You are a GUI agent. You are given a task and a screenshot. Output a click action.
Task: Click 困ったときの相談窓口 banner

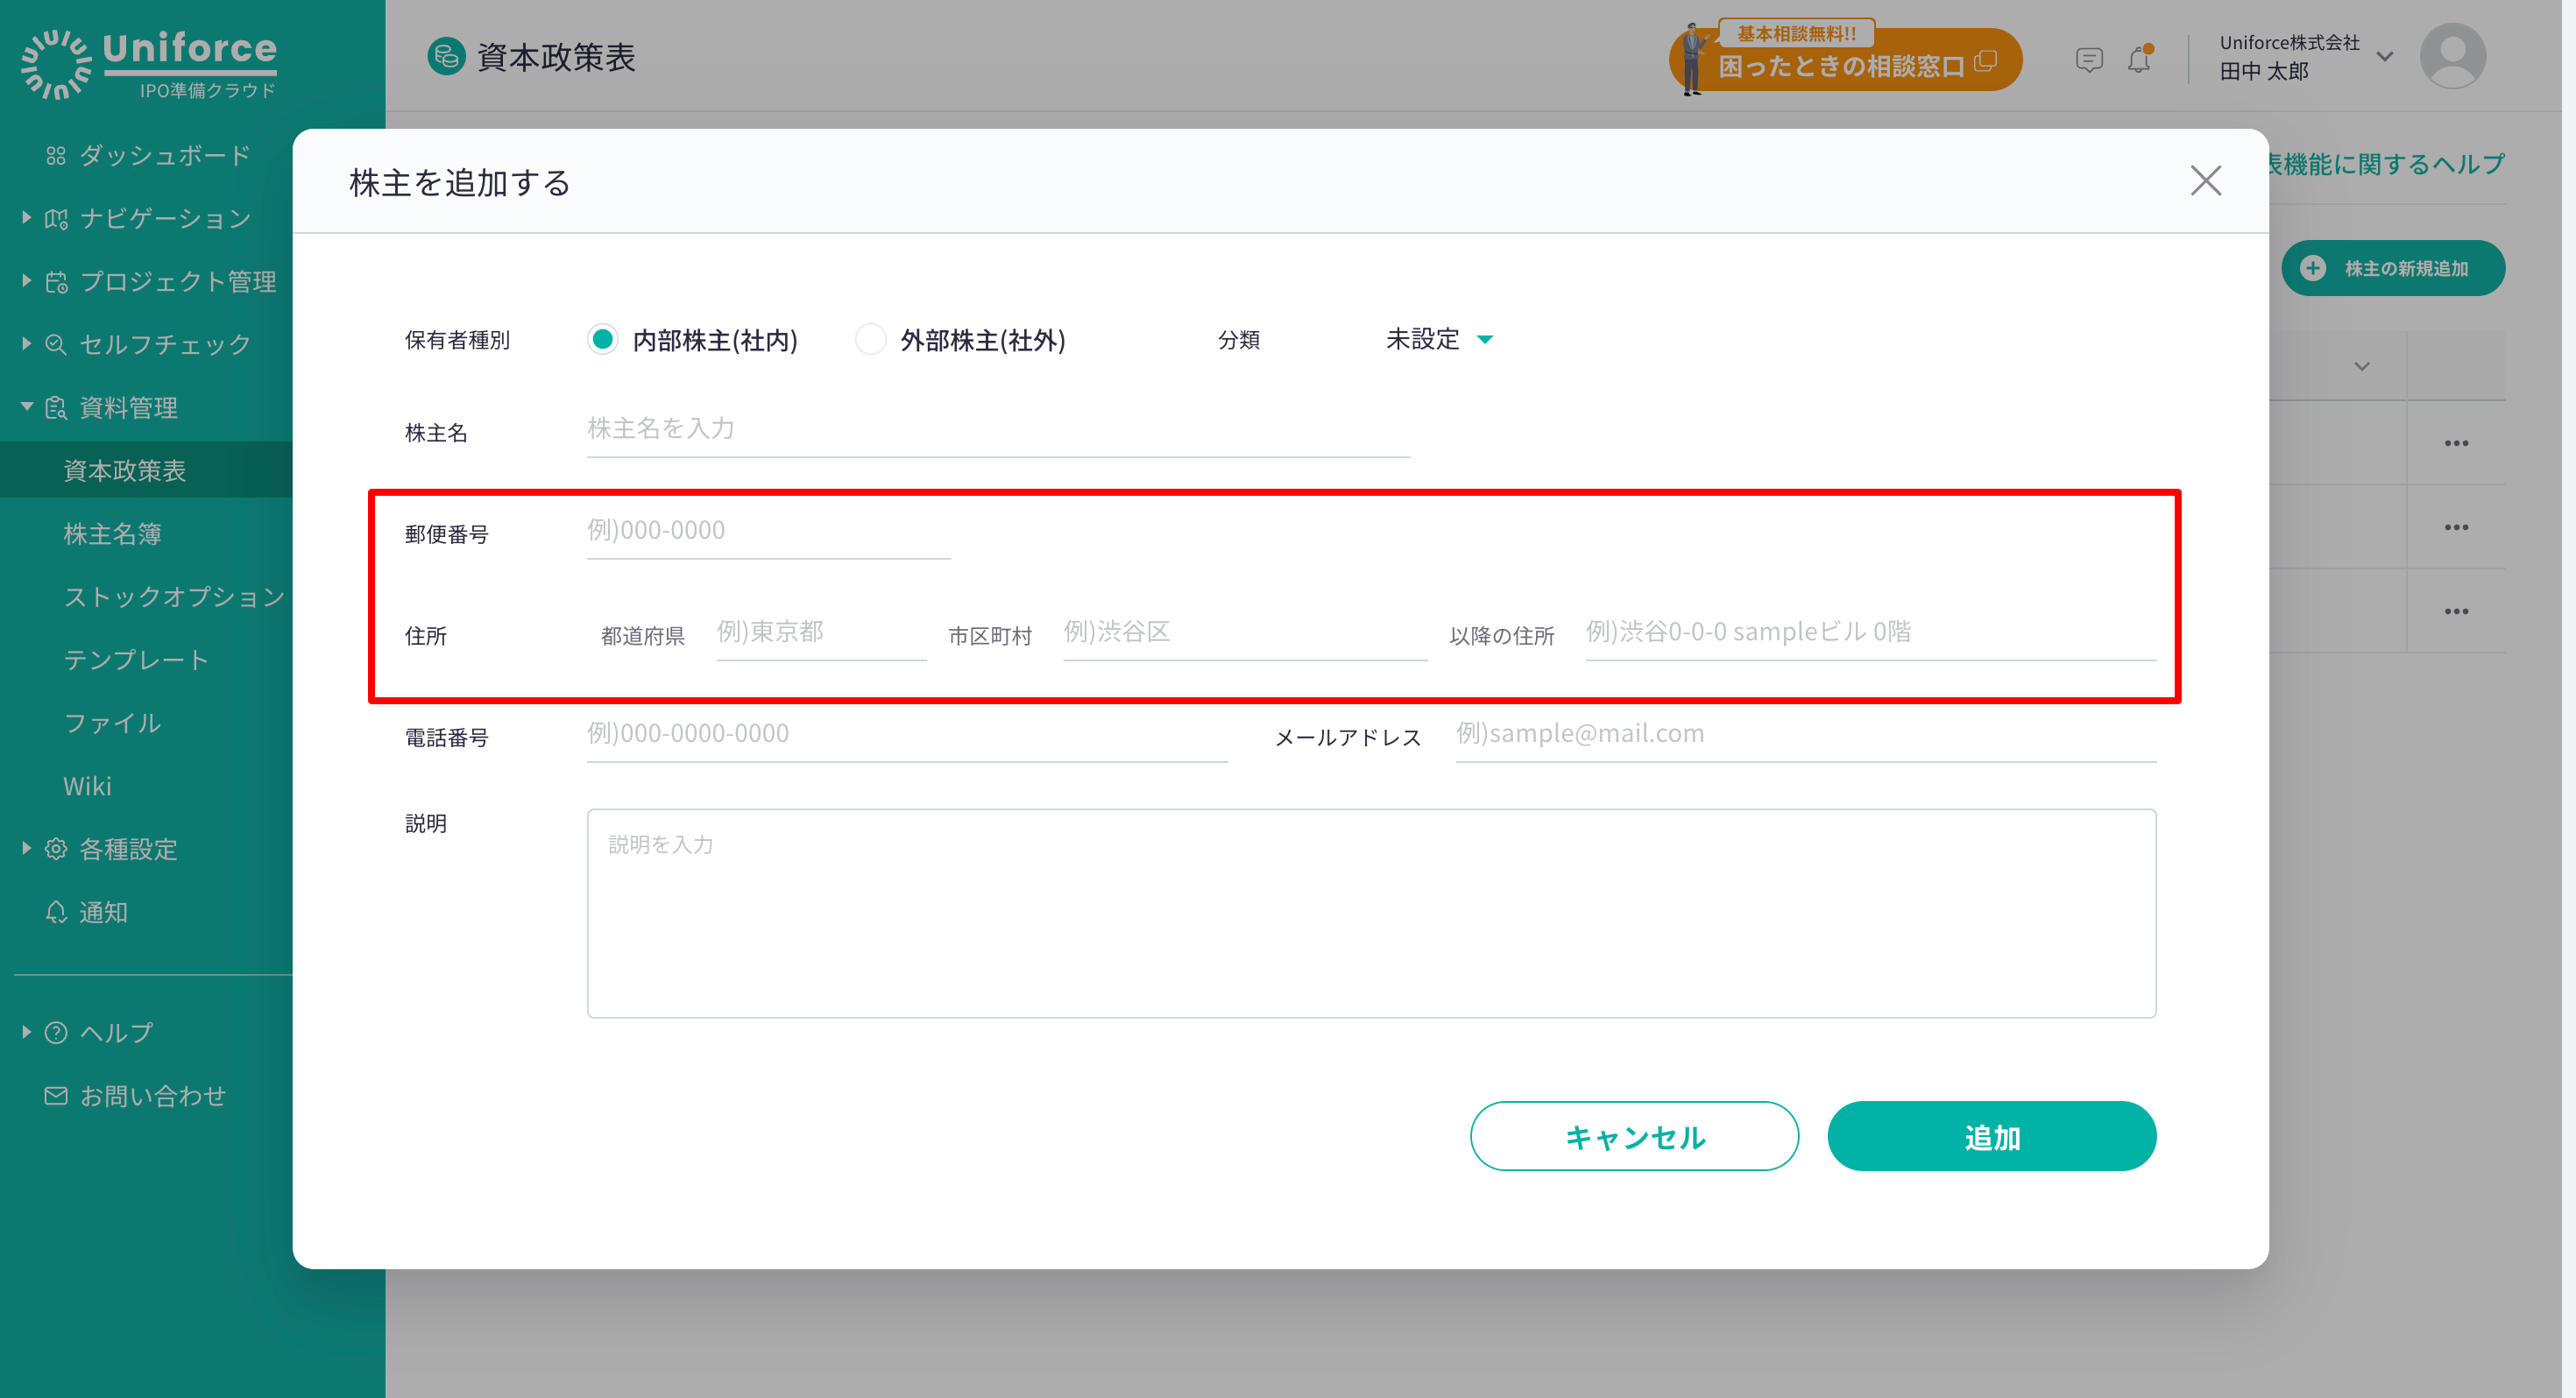[1845, 60]
